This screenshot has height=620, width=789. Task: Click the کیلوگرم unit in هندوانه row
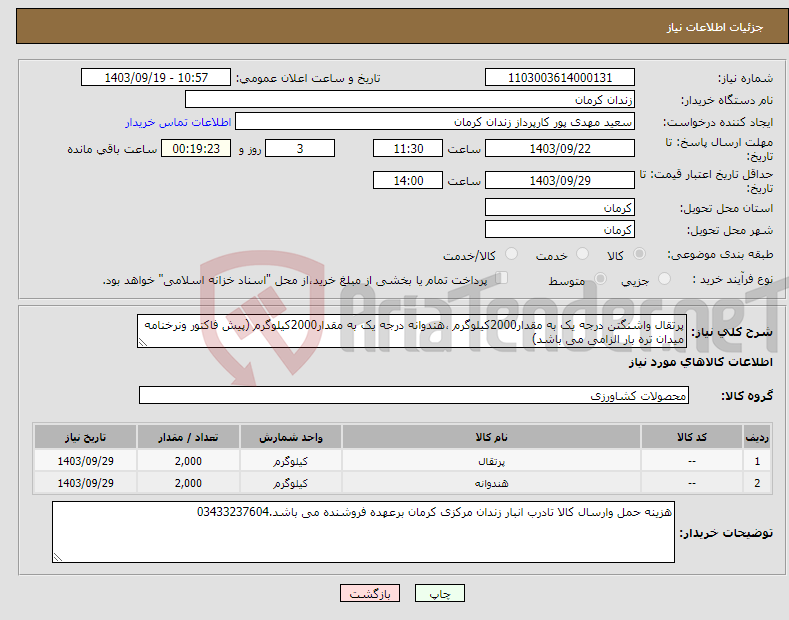click(291, 483)
